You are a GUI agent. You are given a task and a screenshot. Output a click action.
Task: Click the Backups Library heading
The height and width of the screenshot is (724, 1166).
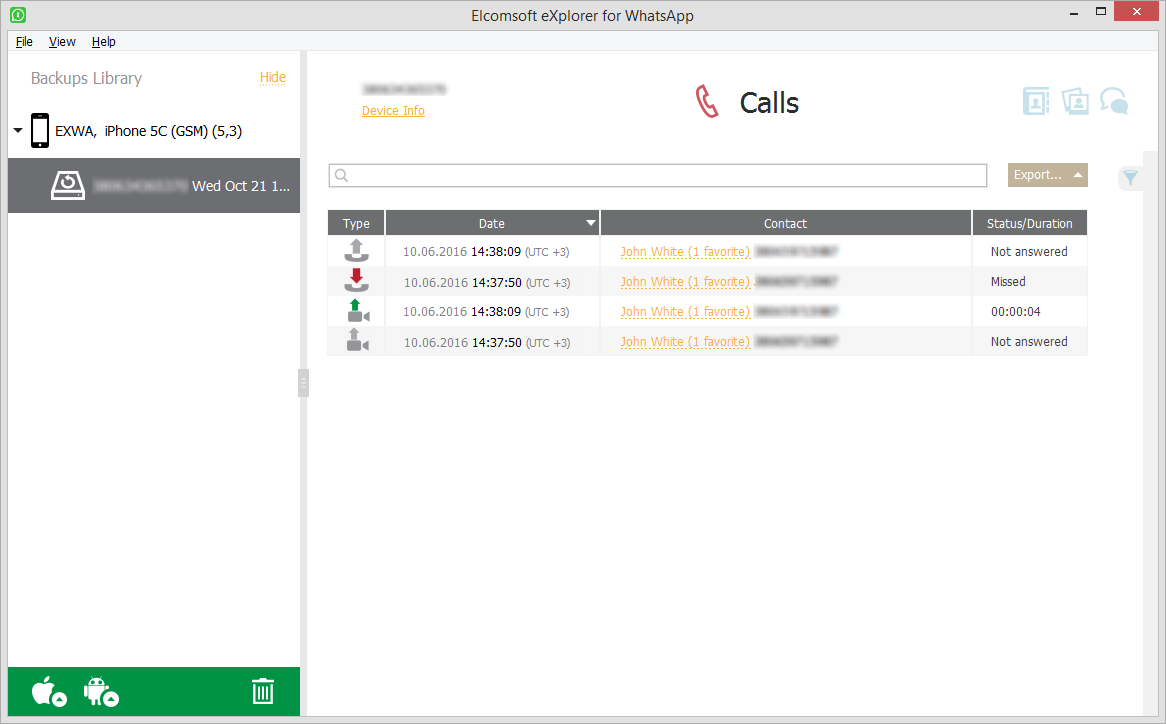click(x=86, y=78)
